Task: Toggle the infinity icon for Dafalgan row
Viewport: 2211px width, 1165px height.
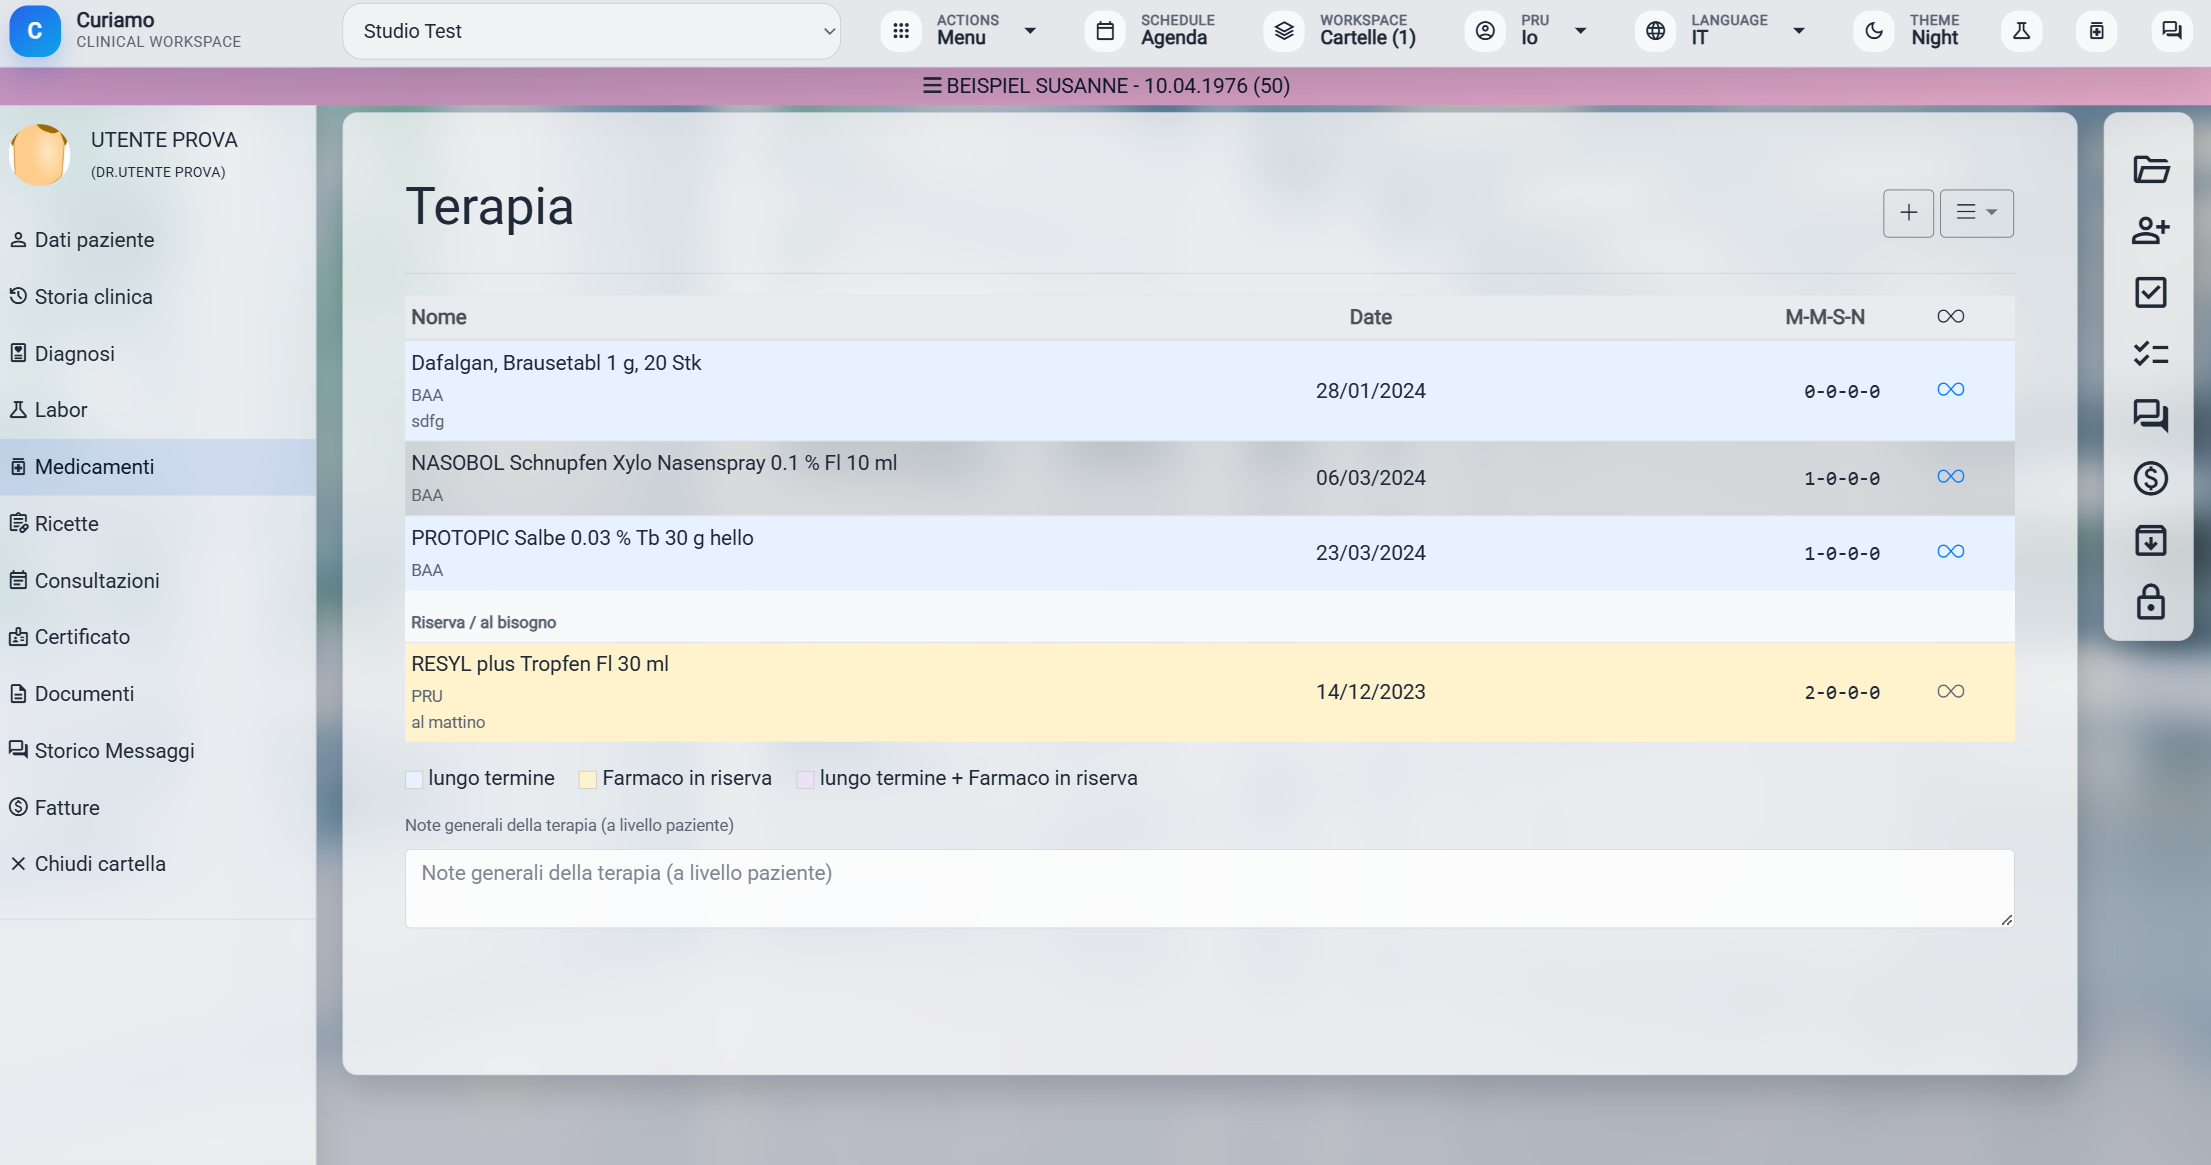Action: 1950,390
